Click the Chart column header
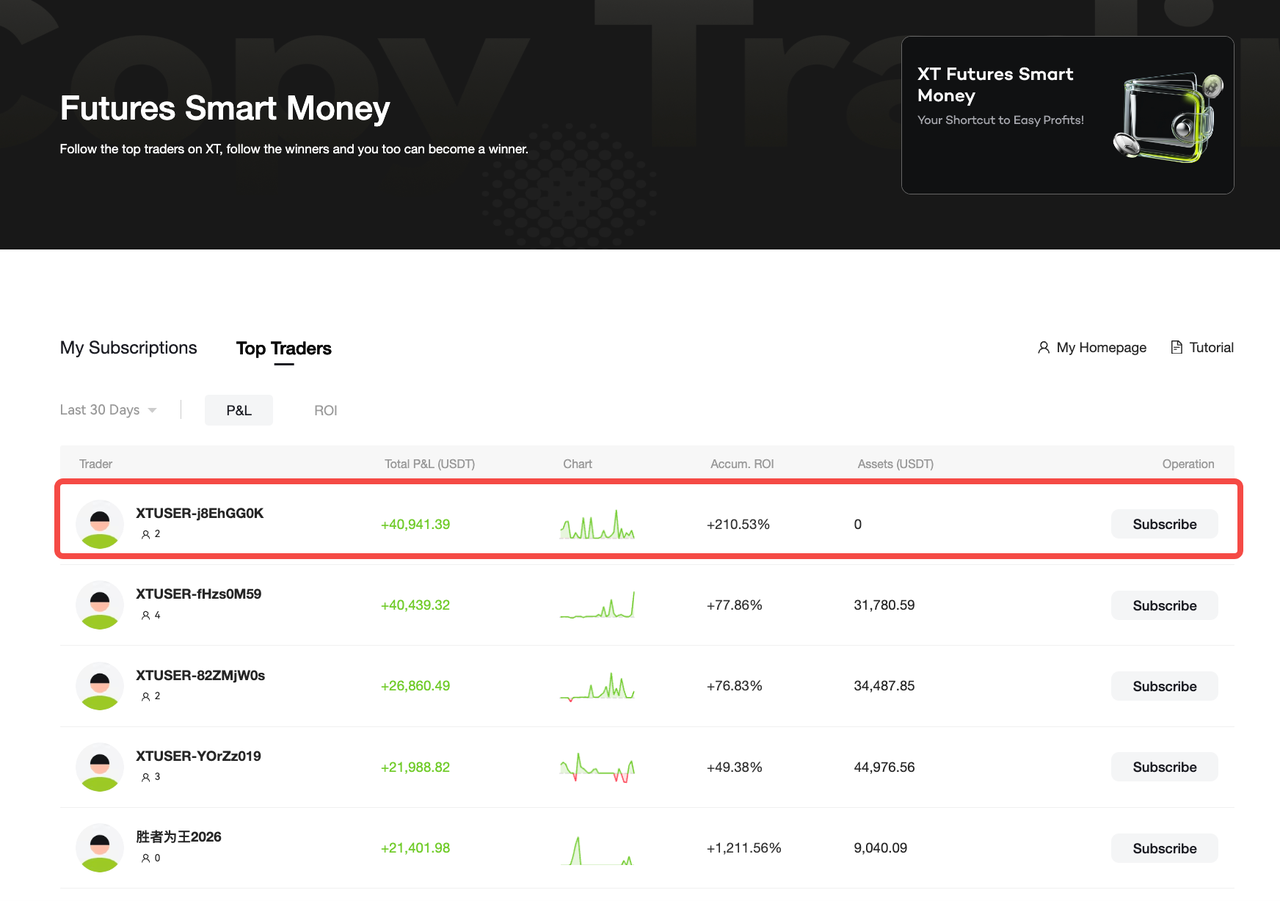Image resolution: width=1280 pixels, height=901 pixels. 578,464
